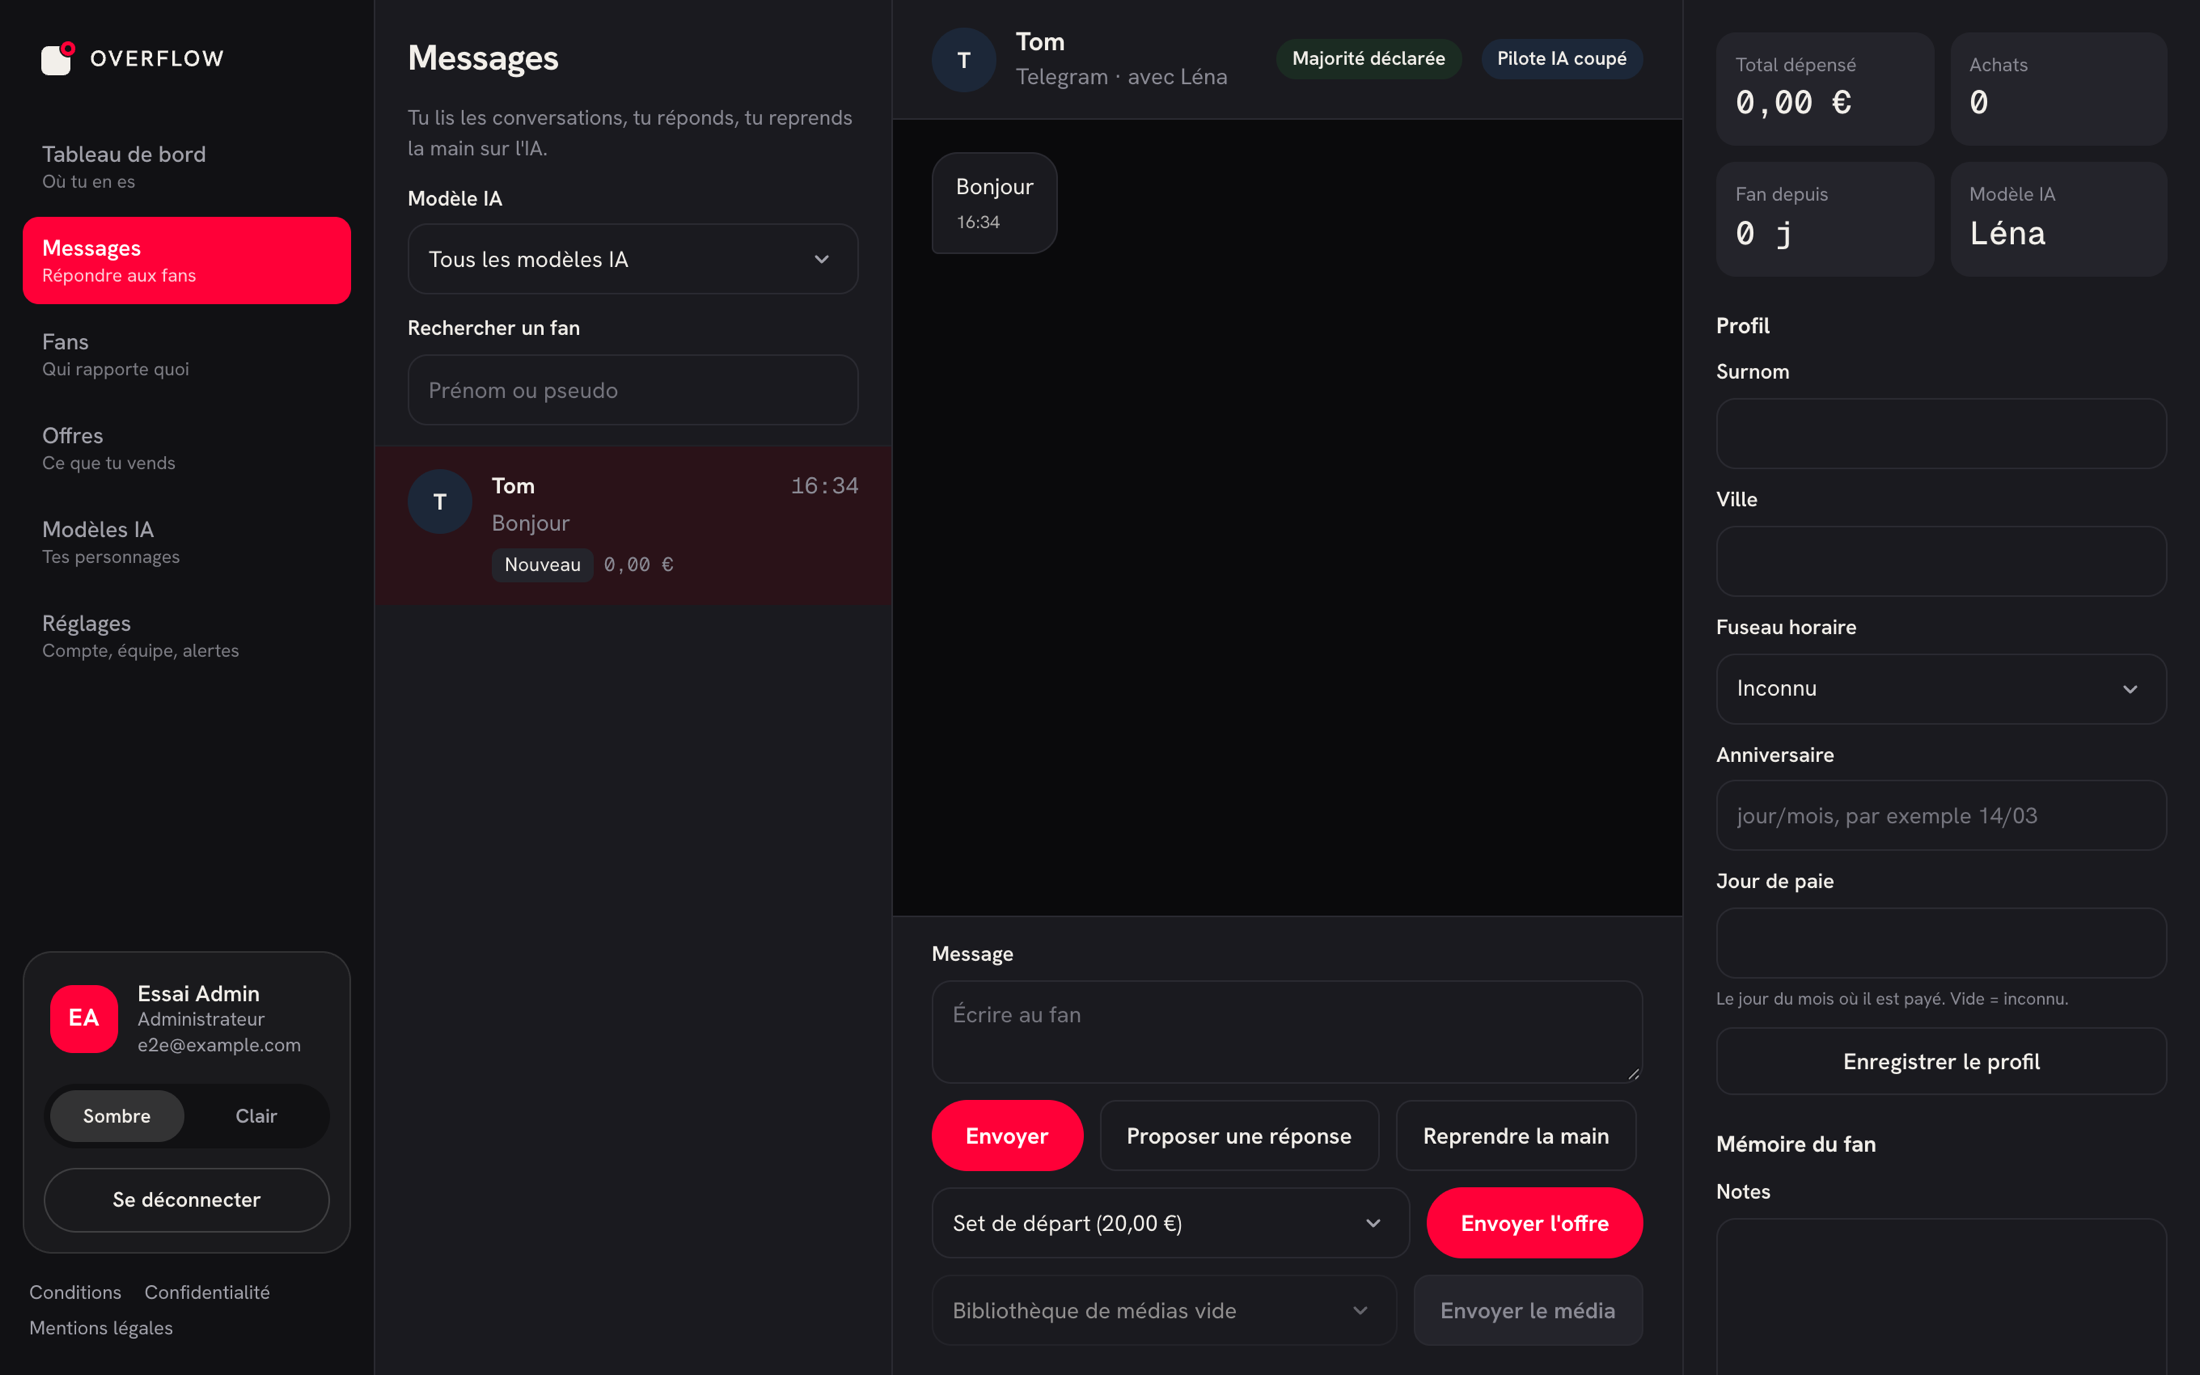Open the Bibliothèque de médias vide dropdown
This screenshot has height=1375, width=2200.
pos(1164,1310)
